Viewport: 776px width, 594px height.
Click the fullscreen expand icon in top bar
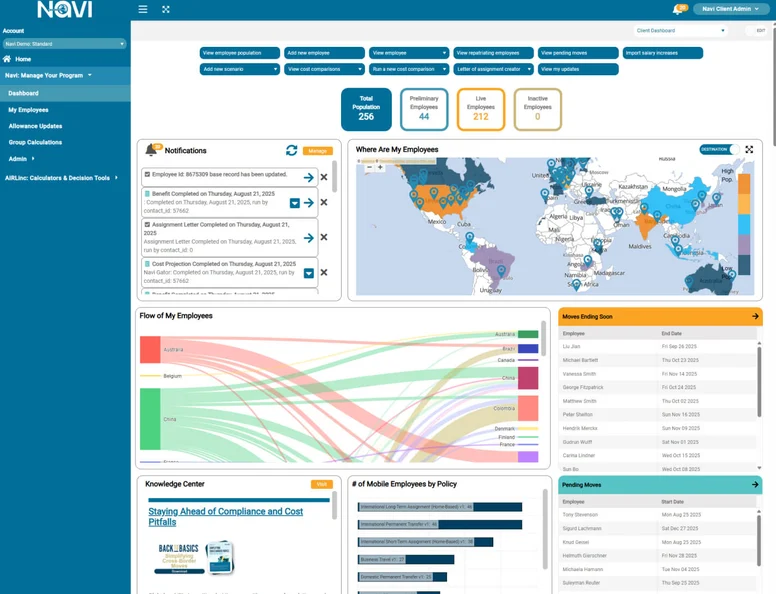[166, 9]
